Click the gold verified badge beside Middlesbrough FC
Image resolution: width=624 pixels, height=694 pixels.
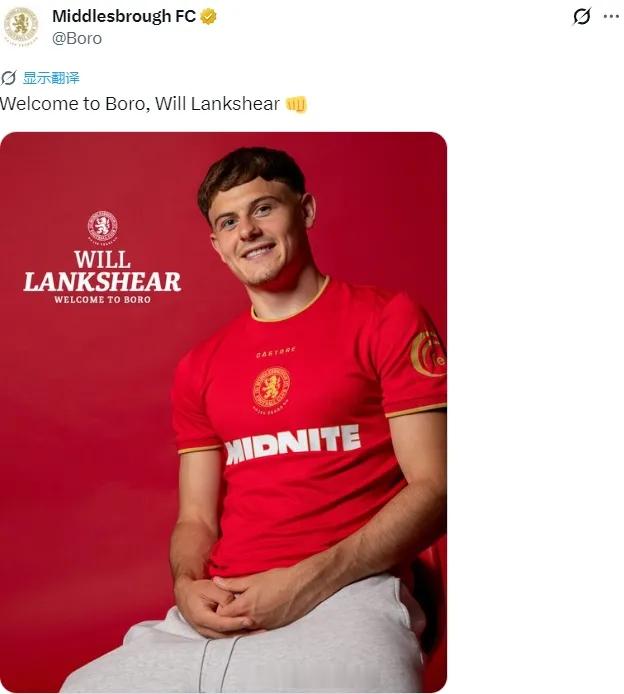208,16
